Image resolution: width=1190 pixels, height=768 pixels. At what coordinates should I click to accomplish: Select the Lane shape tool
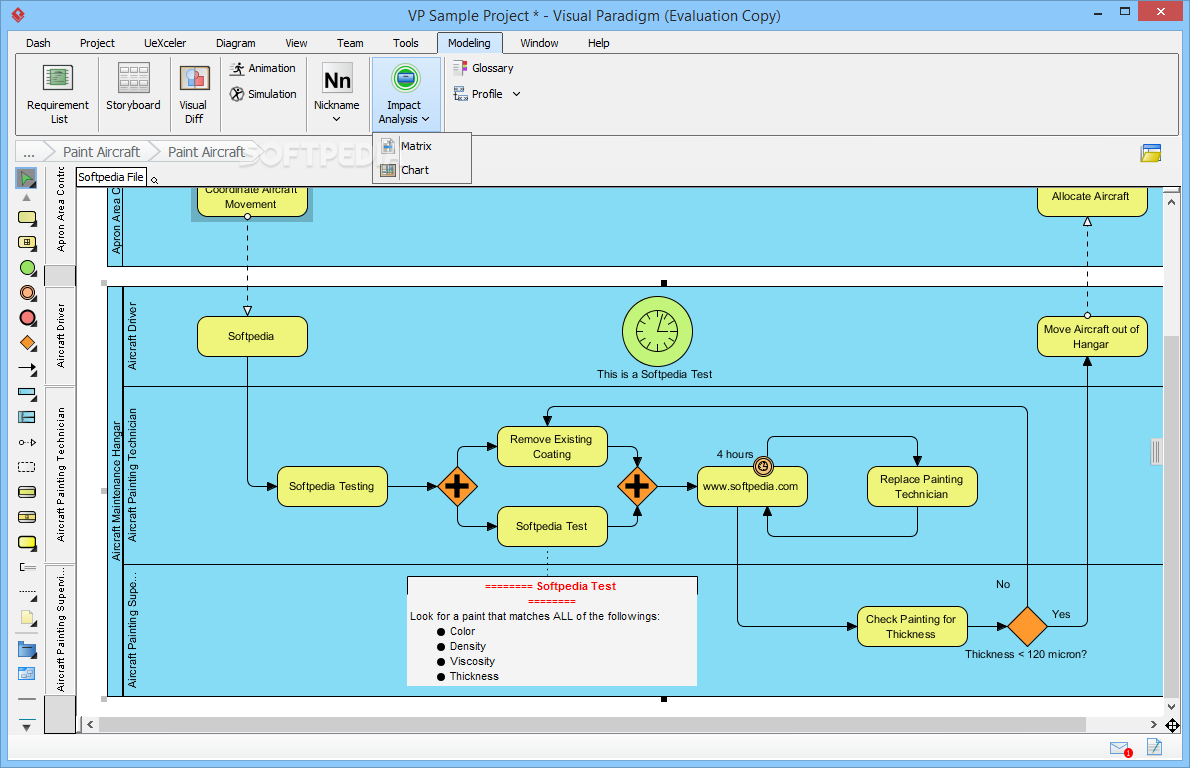pyautogui.click(x=27, y=417)
